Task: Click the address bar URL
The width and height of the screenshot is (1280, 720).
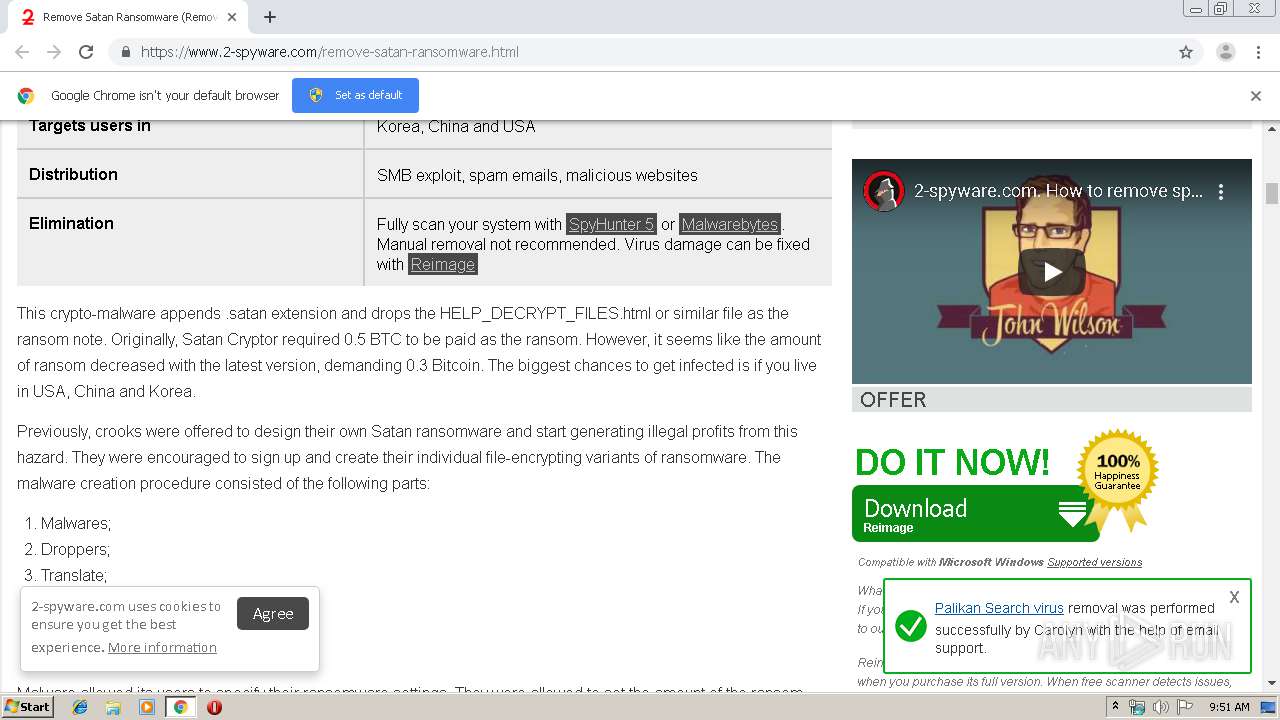Action: 330,52
